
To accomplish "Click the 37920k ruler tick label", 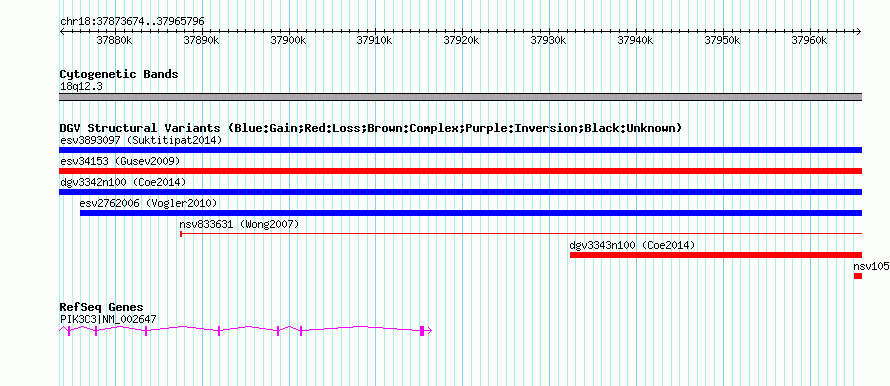I will [462, 41].
